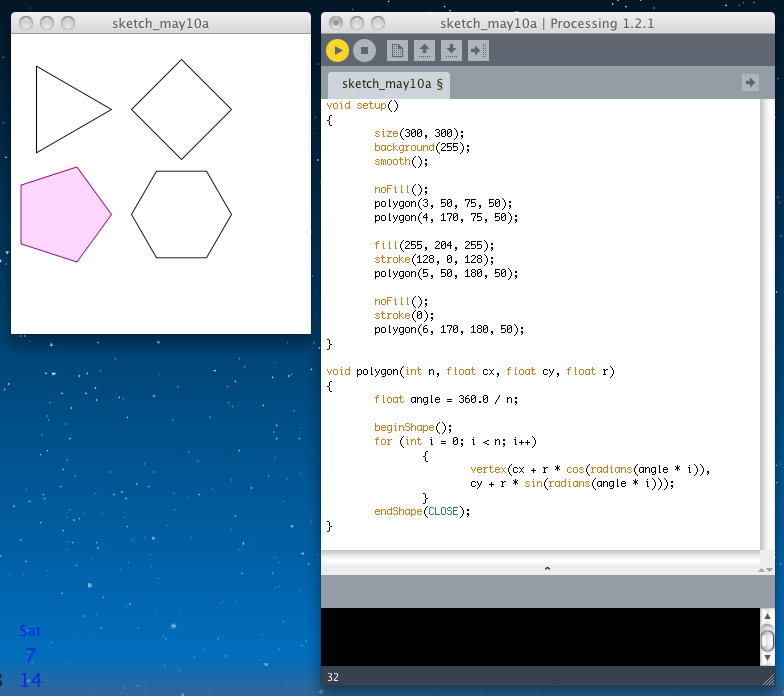Click the Processing editor window title bar

pos(547,23)
